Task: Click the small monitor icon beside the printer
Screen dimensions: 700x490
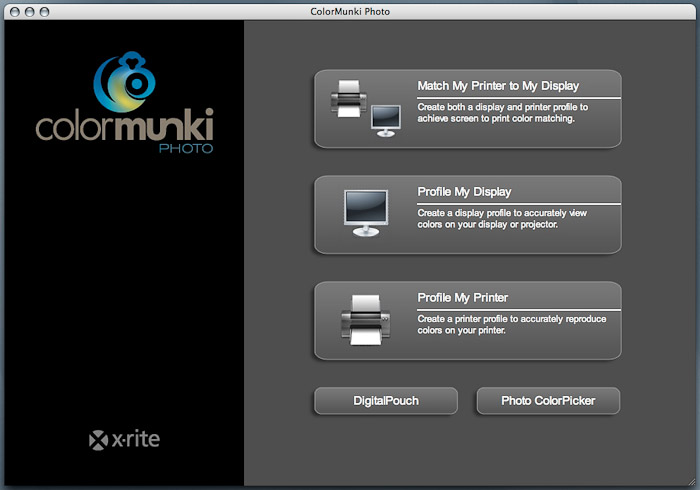Action: [x=385, y=121]
